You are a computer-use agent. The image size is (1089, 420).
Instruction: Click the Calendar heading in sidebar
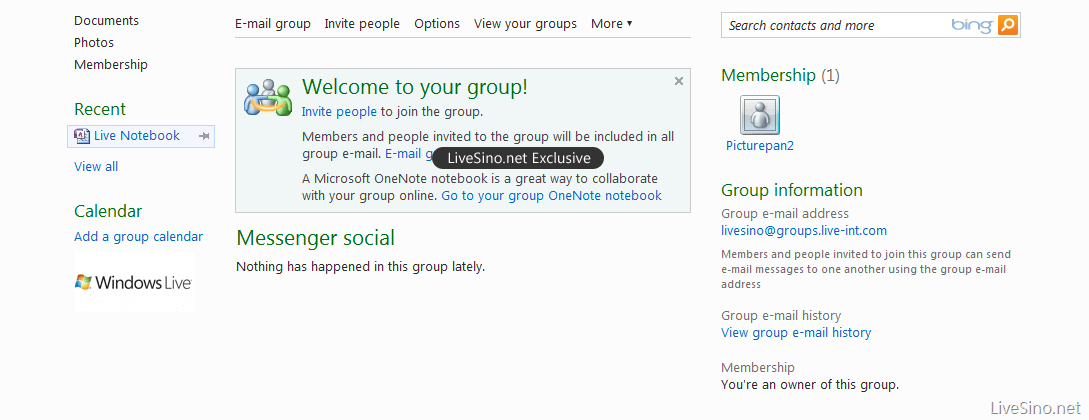point(108,211)
